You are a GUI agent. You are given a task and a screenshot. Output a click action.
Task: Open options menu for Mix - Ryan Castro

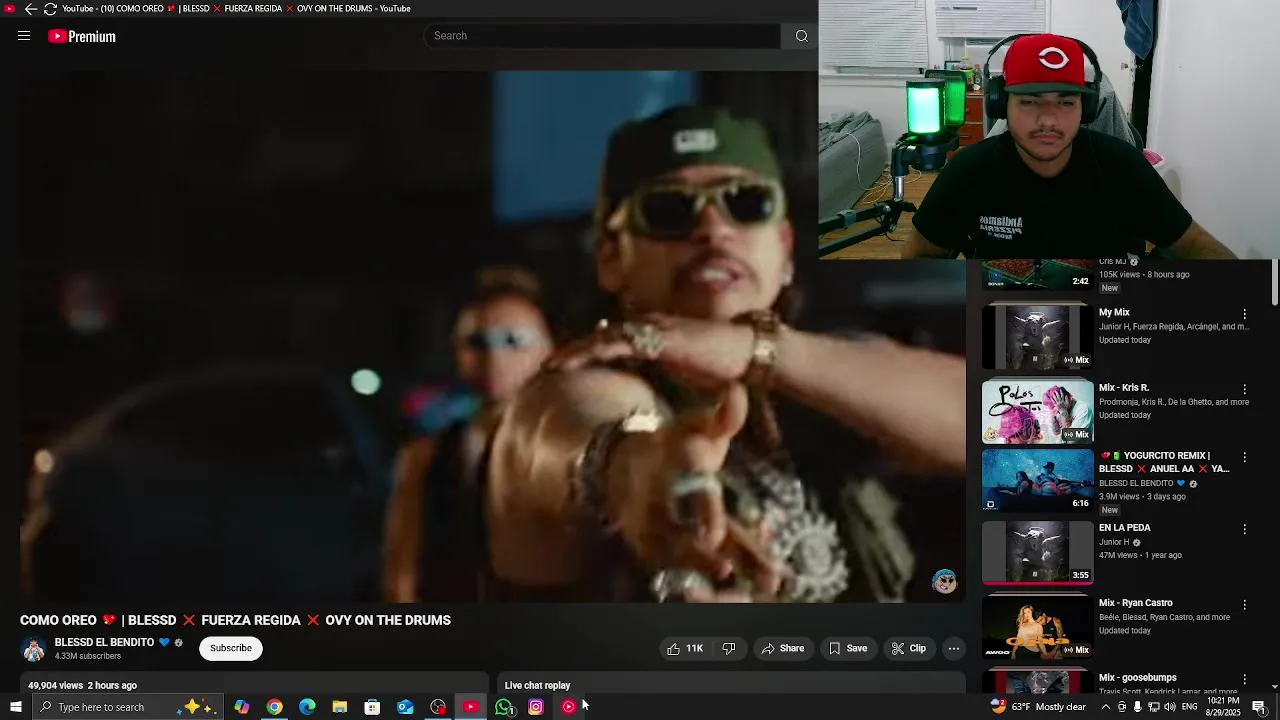tap(1245, 605)
